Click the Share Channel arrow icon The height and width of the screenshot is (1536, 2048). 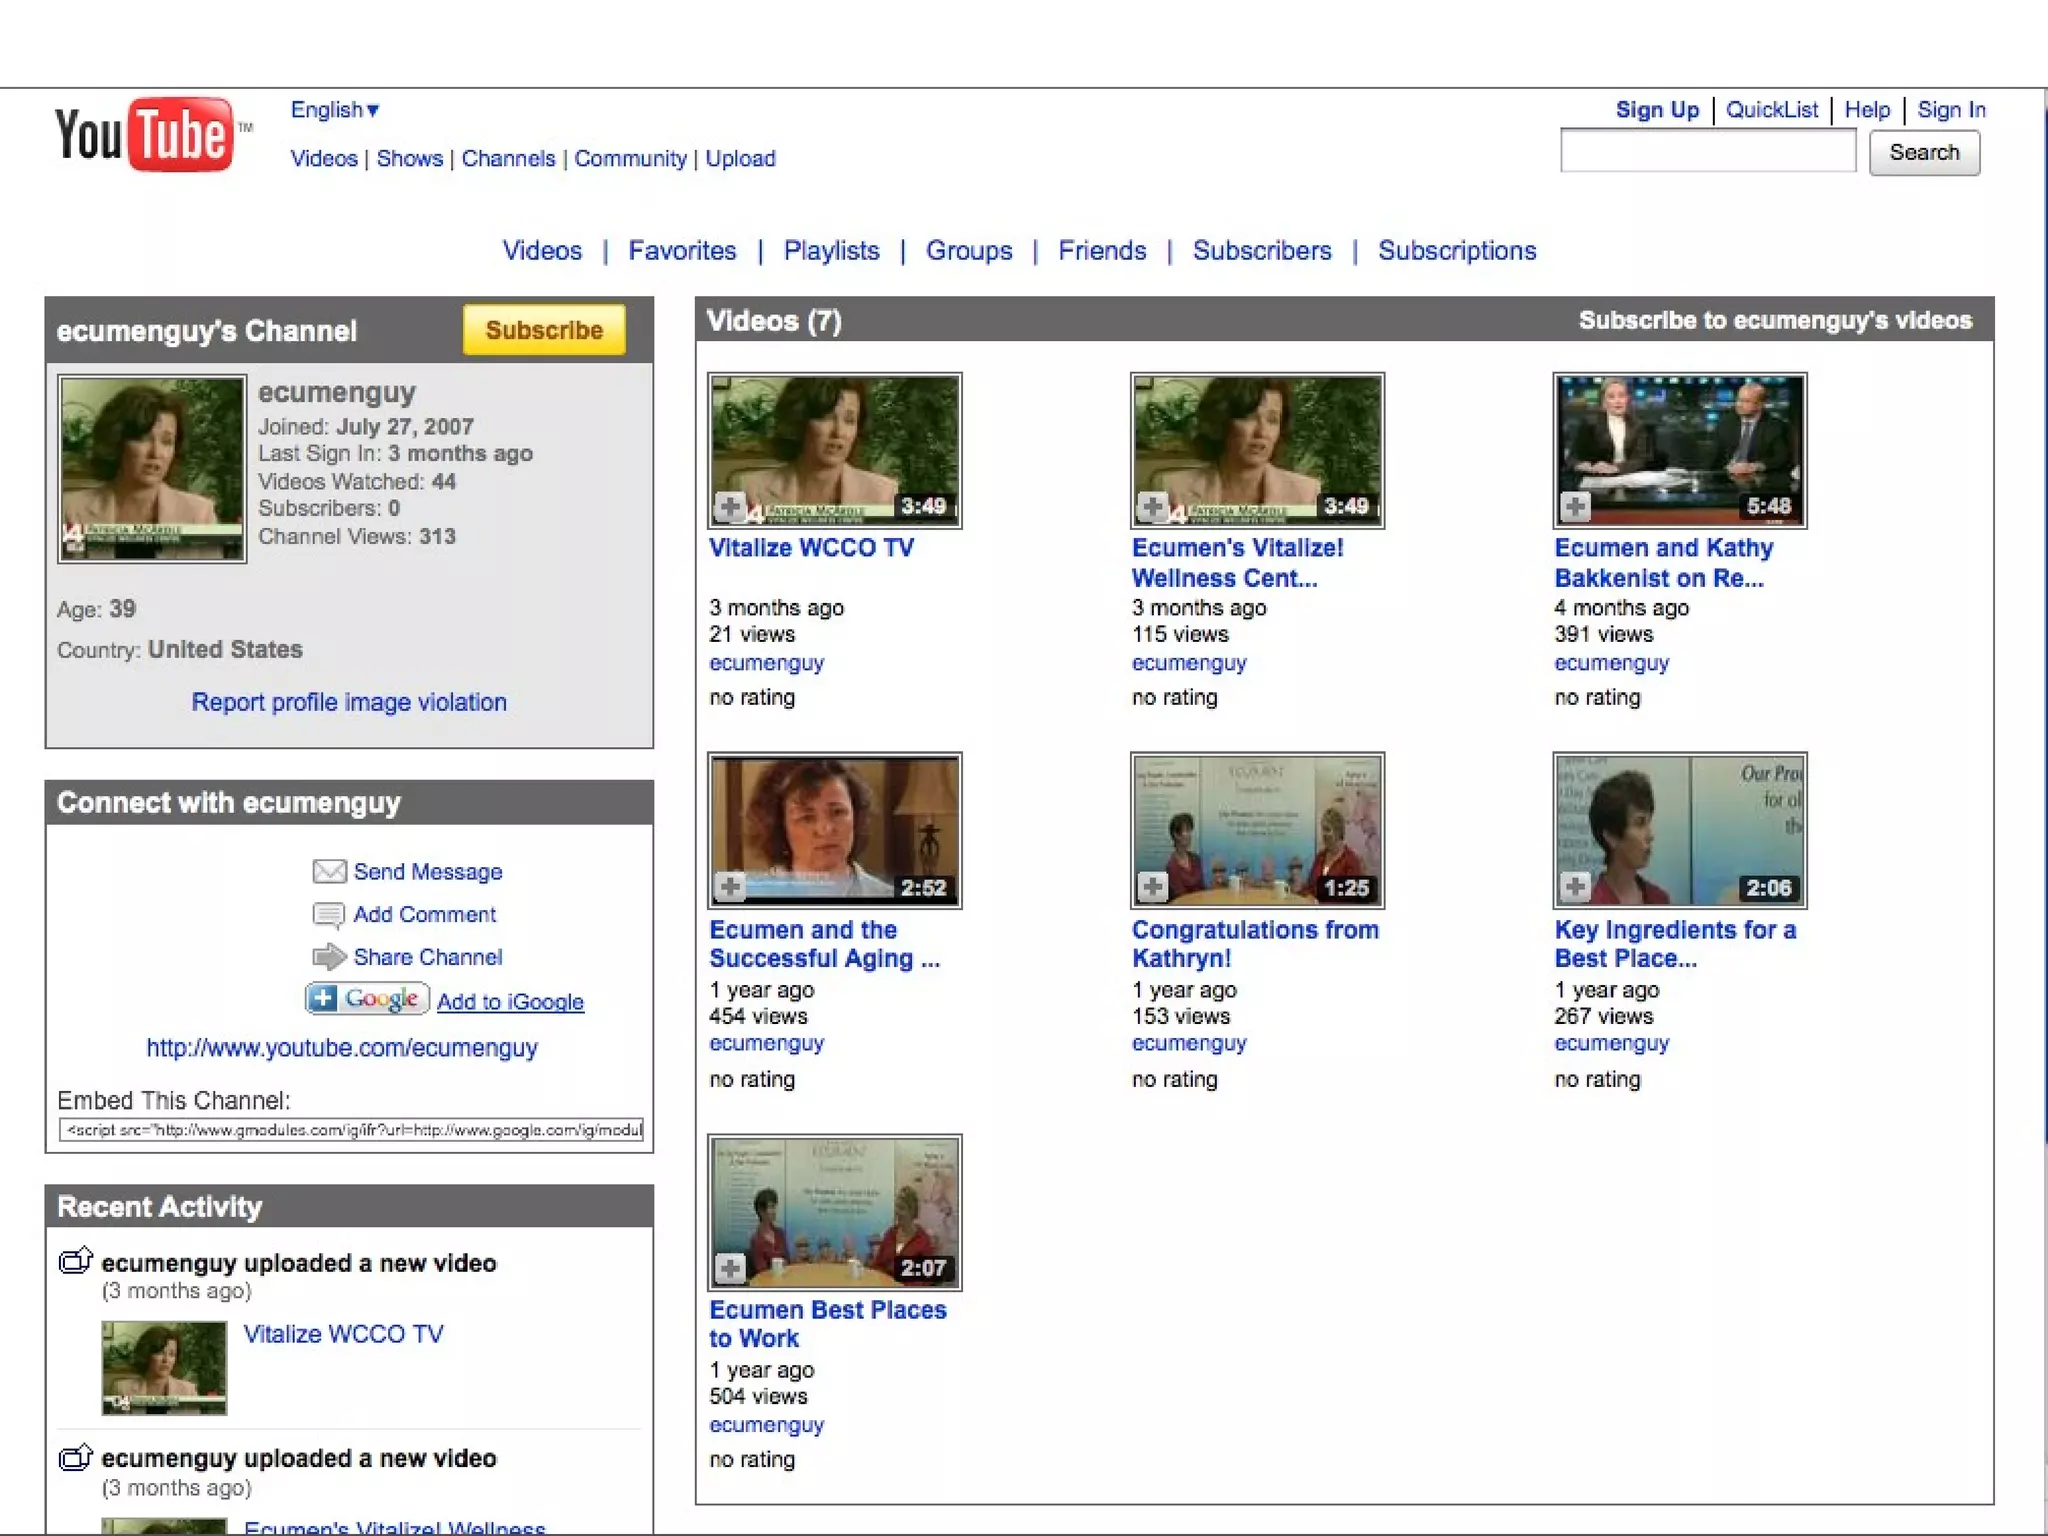329,957
